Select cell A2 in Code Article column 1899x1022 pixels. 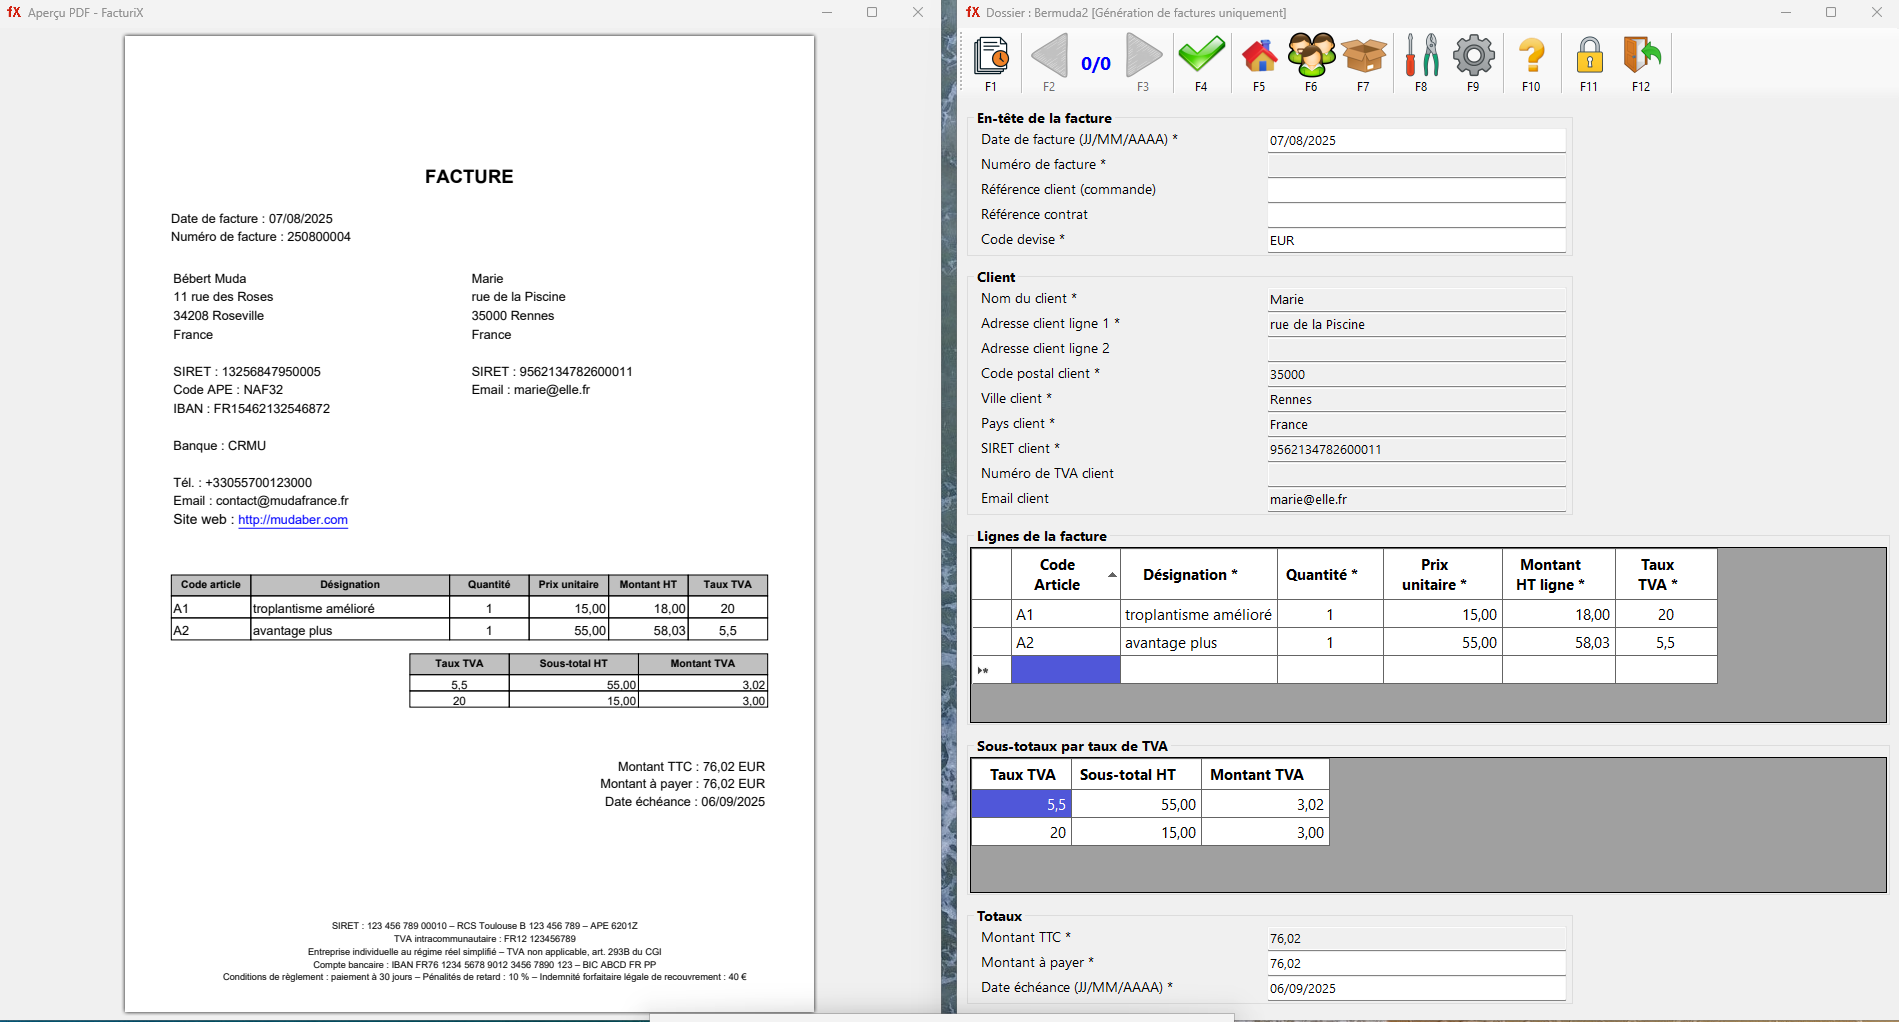pos(1065,643)
